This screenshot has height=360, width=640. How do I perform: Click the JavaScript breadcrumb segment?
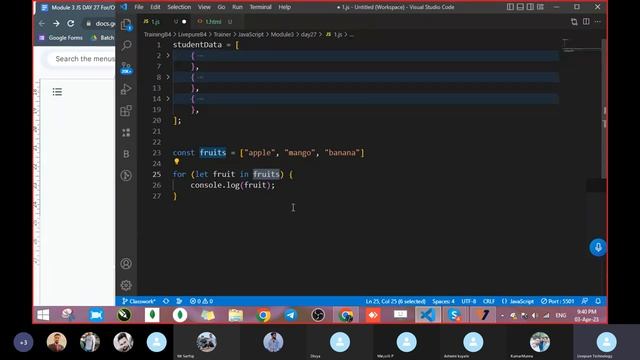[251, 34]
